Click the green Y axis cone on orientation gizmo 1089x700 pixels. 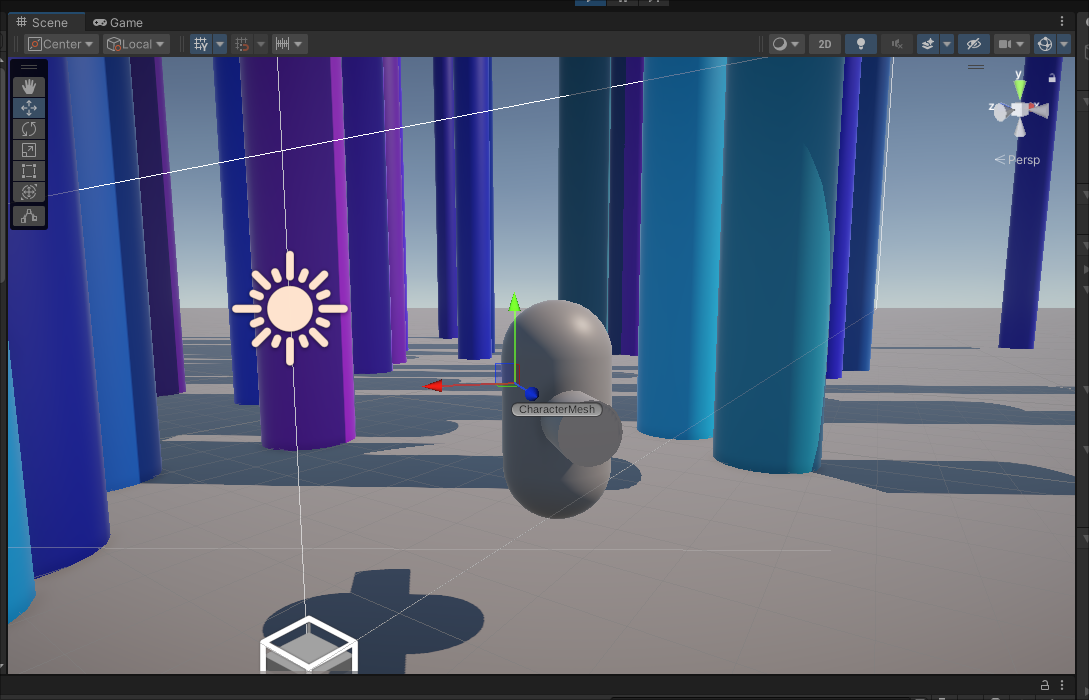coord(1019,87)
